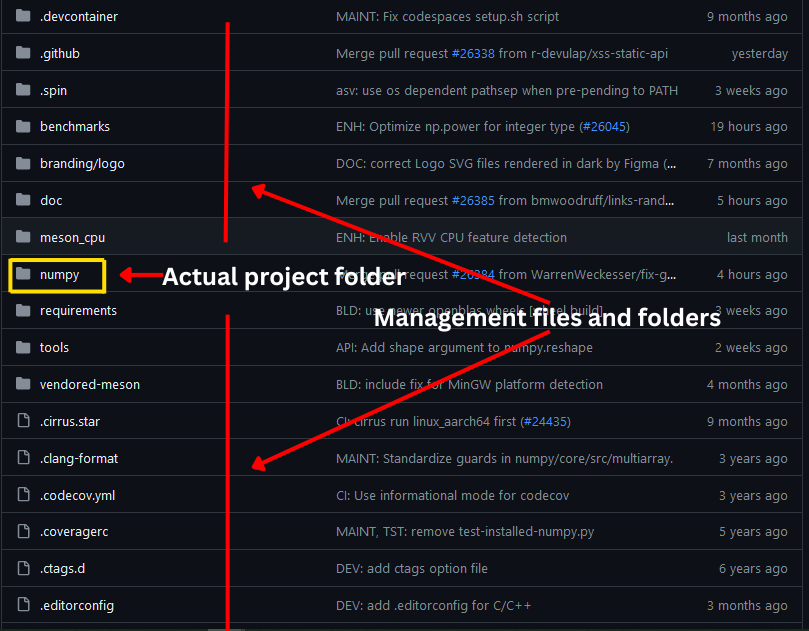The image size is (809, 631).
Task: Open commit 'DOC: correct Logo SVG files' message
Action: point(506,164)
